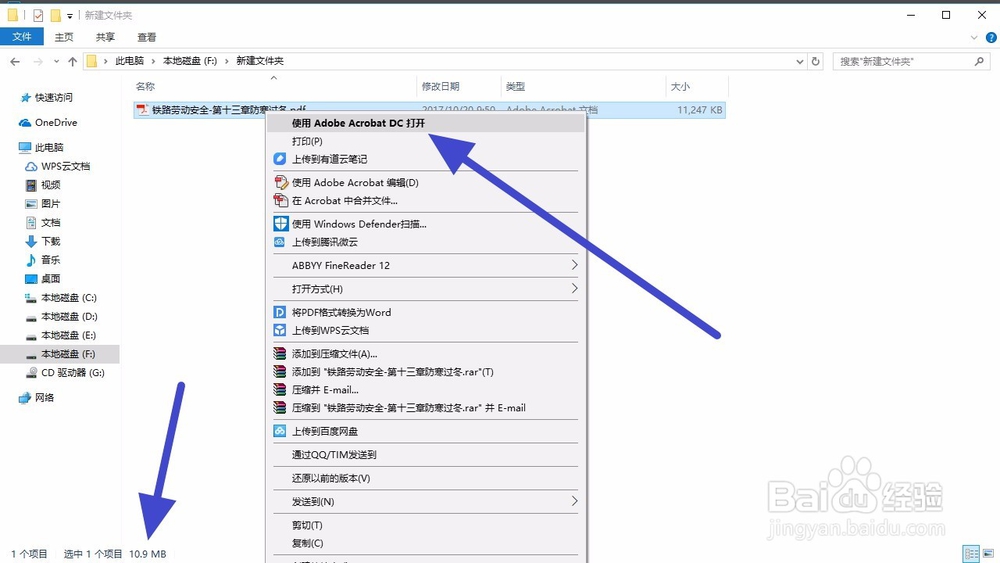Choose Compress and E-mail entry
Screen dimensions: 1000x563
(x=325, y=390)
